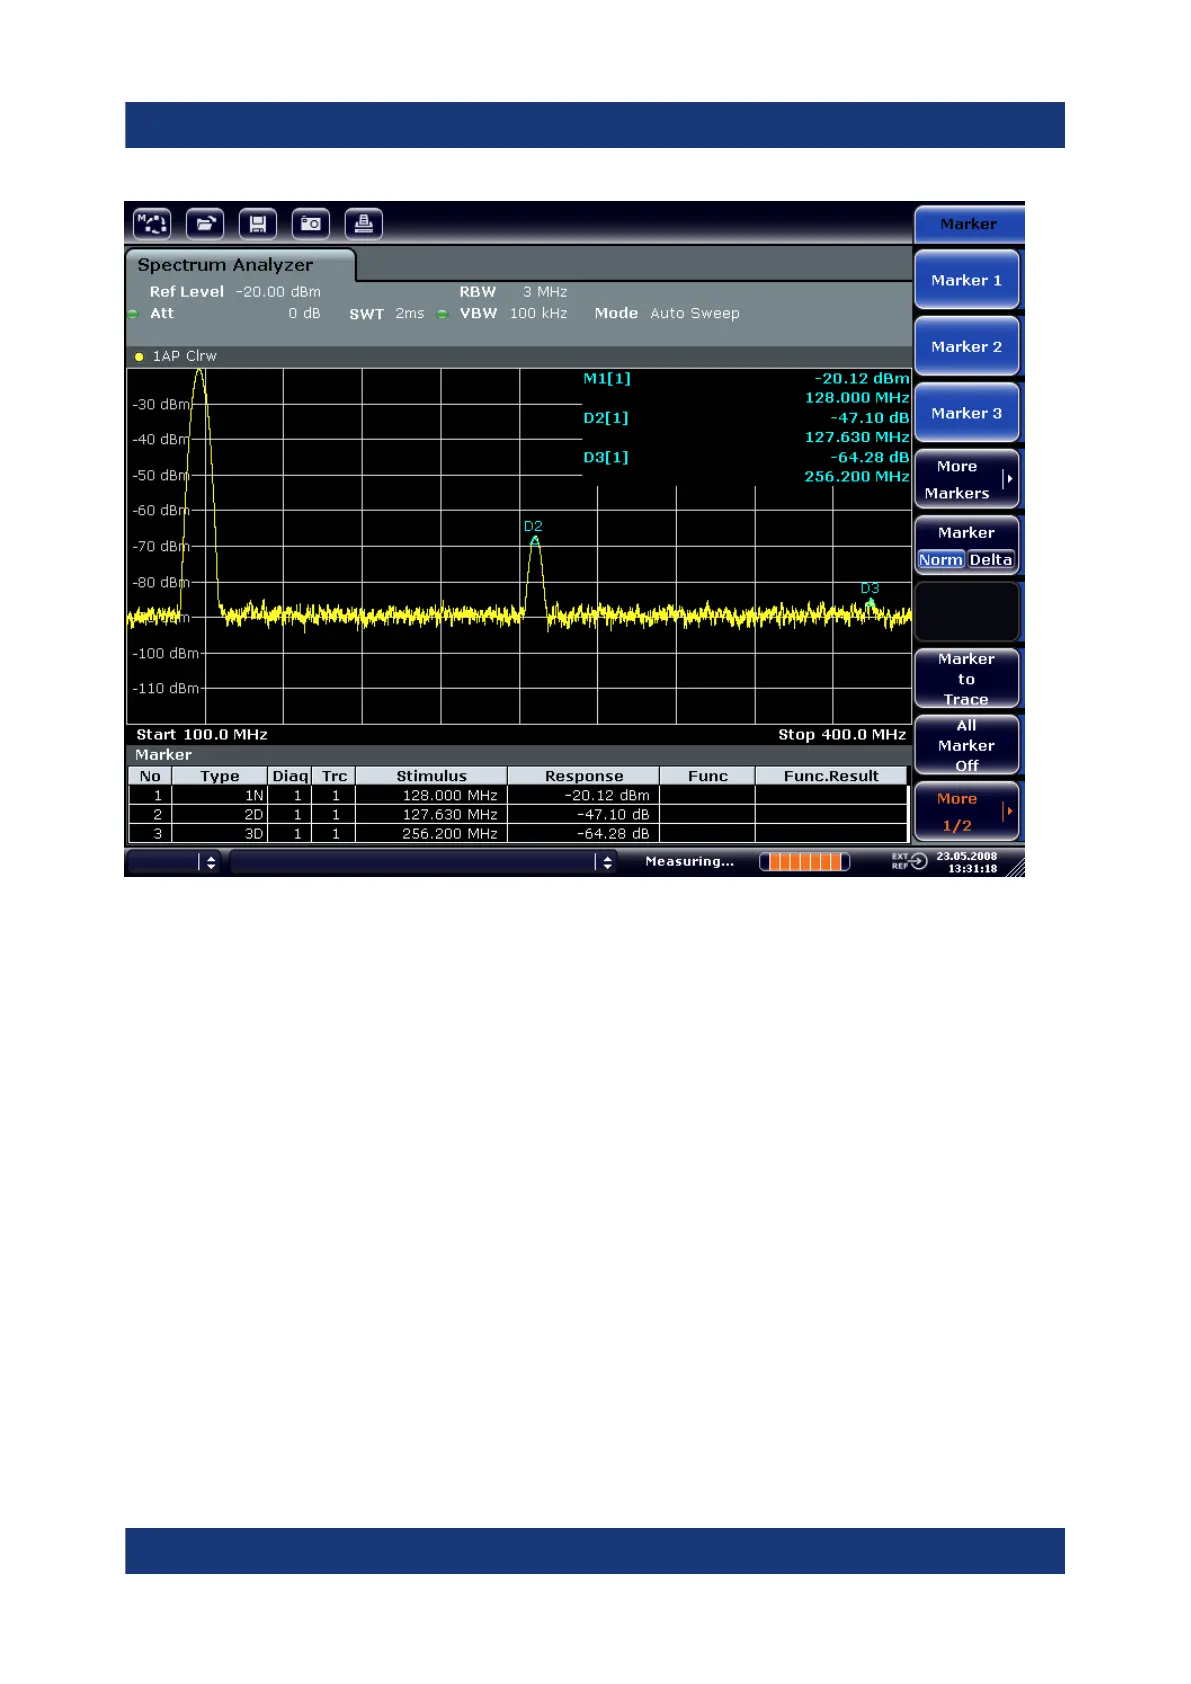
Task: Select the Spectrum Analyzer tab
Action: click(226, 265)
